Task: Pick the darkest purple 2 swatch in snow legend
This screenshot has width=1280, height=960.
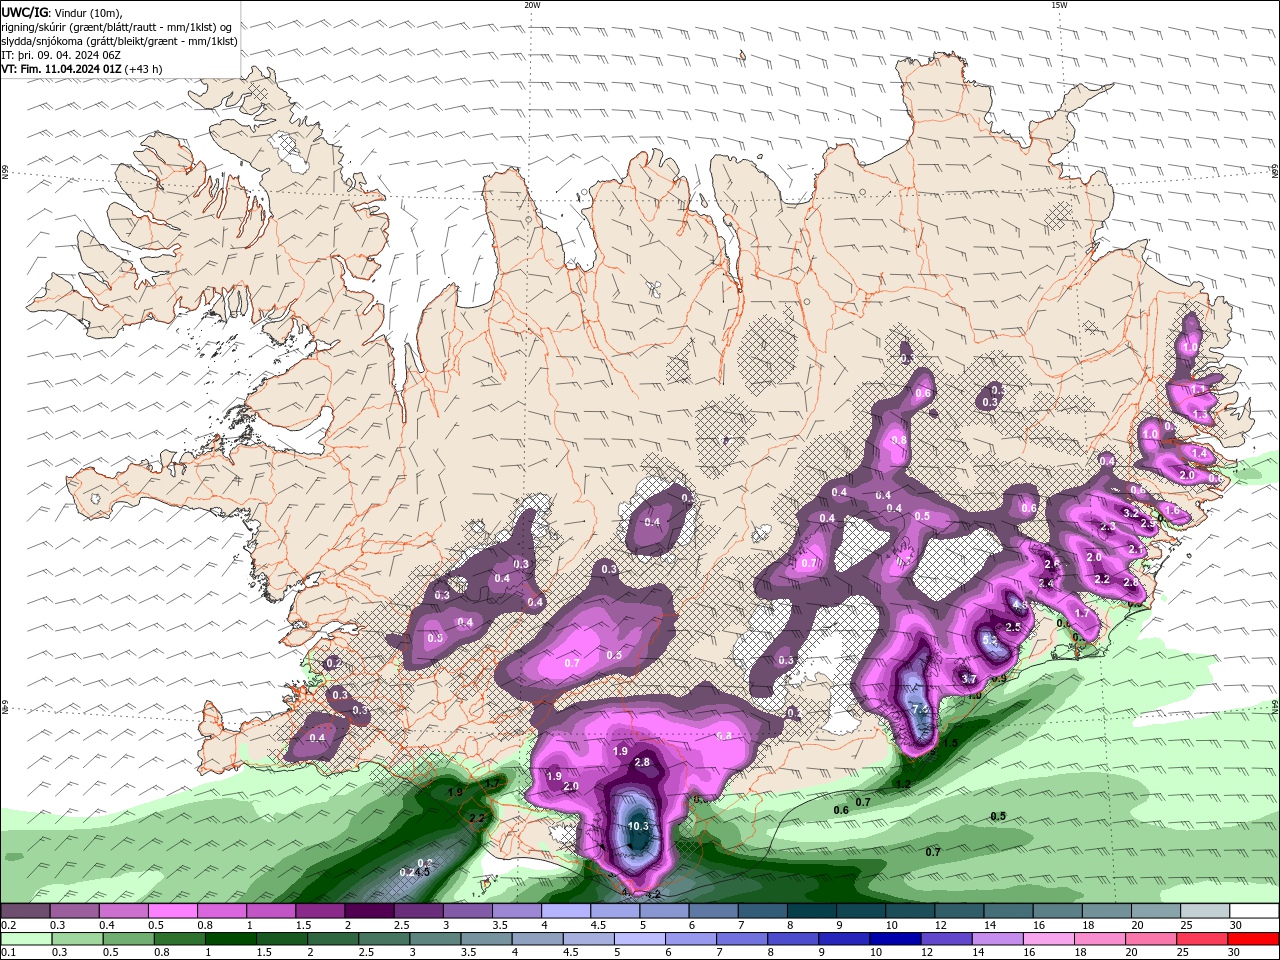Action: [x=369, y=911]
